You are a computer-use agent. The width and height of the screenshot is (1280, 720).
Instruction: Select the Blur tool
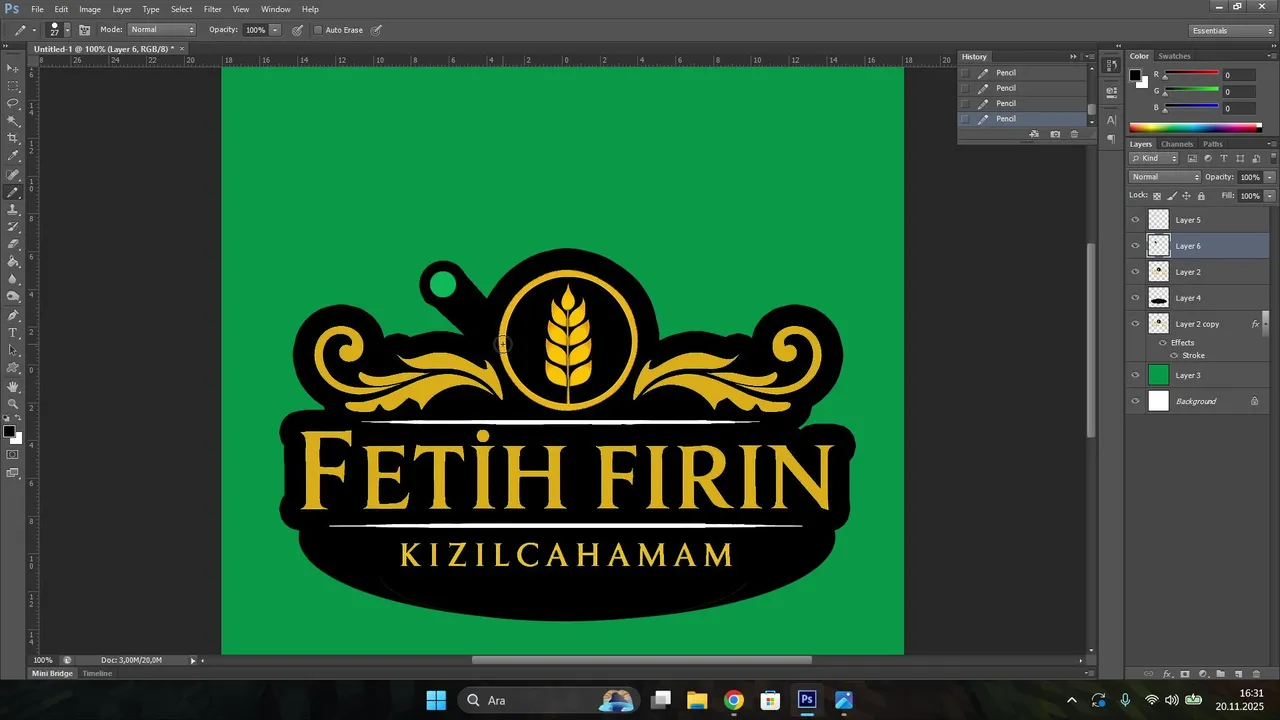pos(13,279)
